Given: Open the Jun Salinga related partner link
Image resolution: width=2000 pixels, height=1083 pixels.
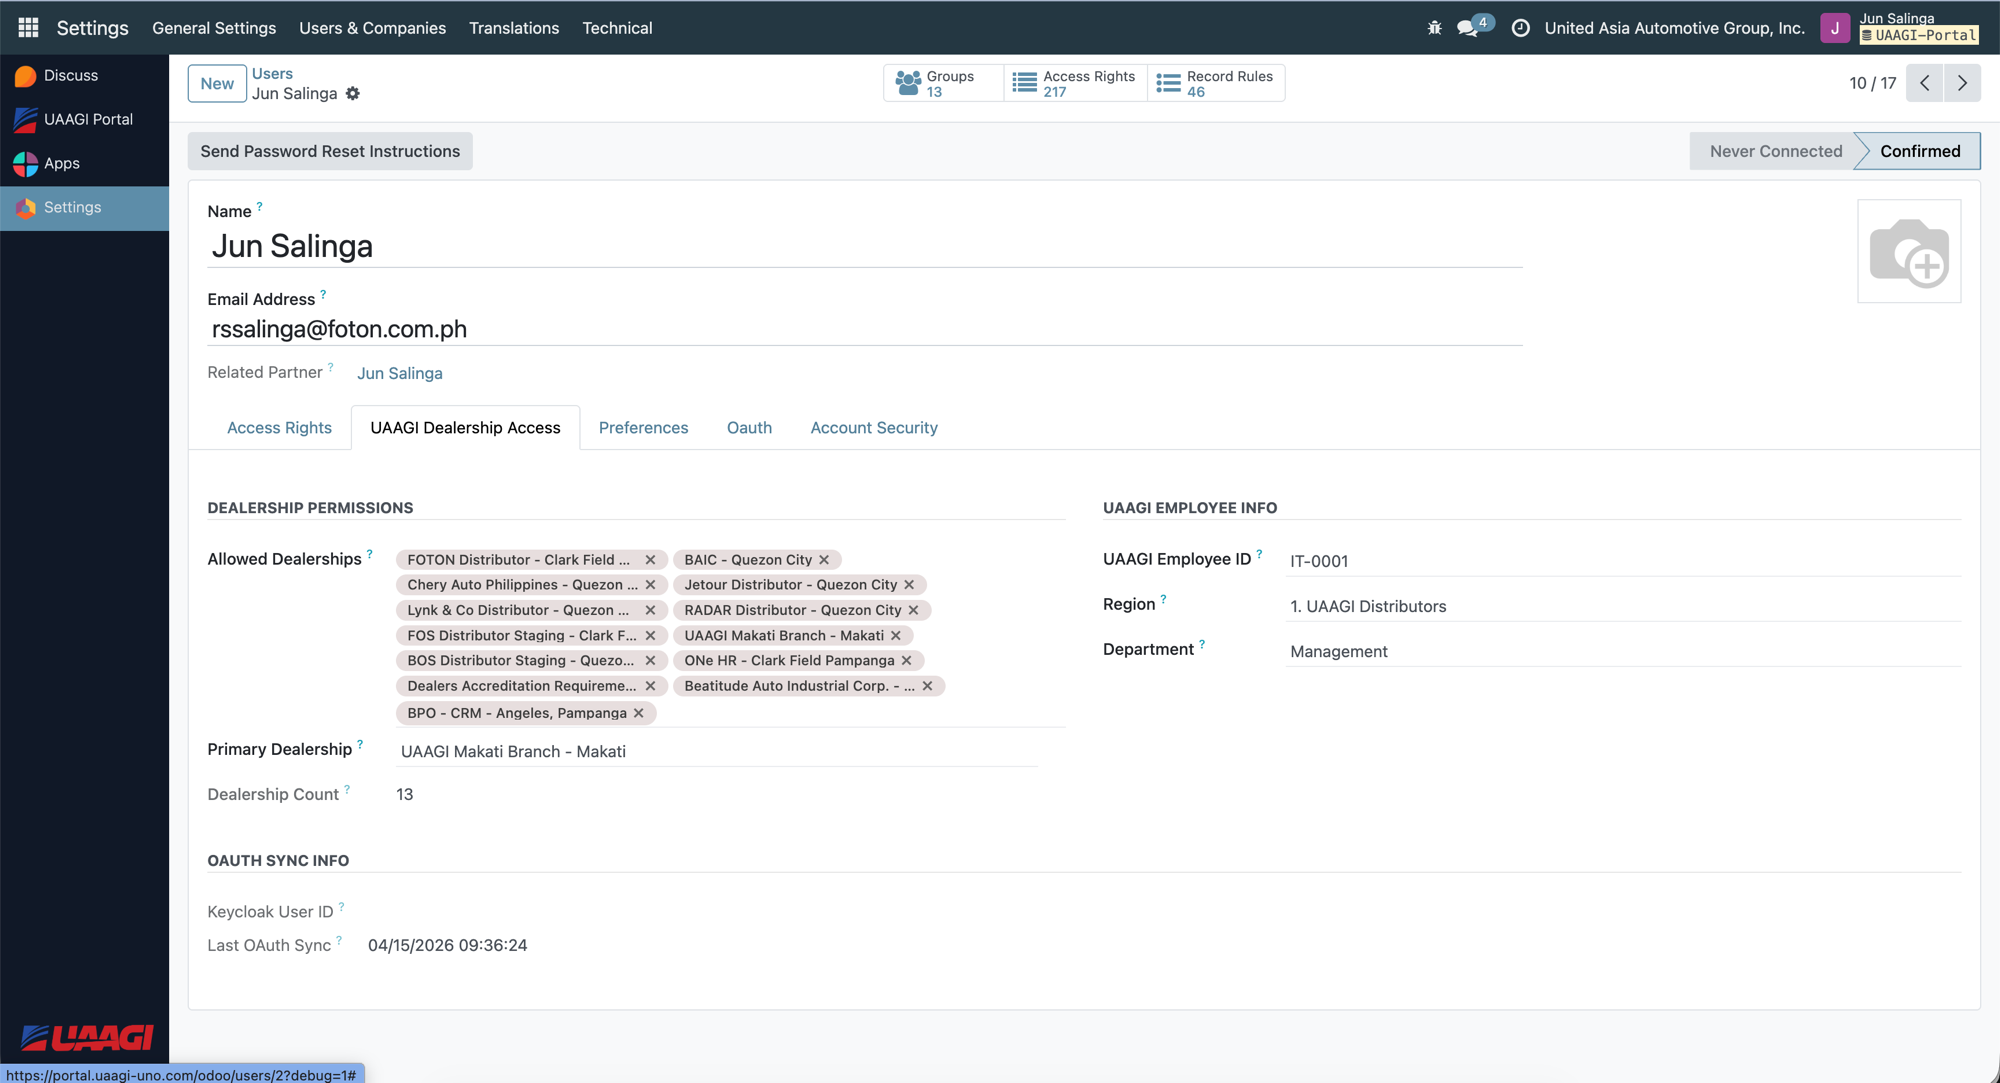Looking at the screenshot, I should point(399,372).
